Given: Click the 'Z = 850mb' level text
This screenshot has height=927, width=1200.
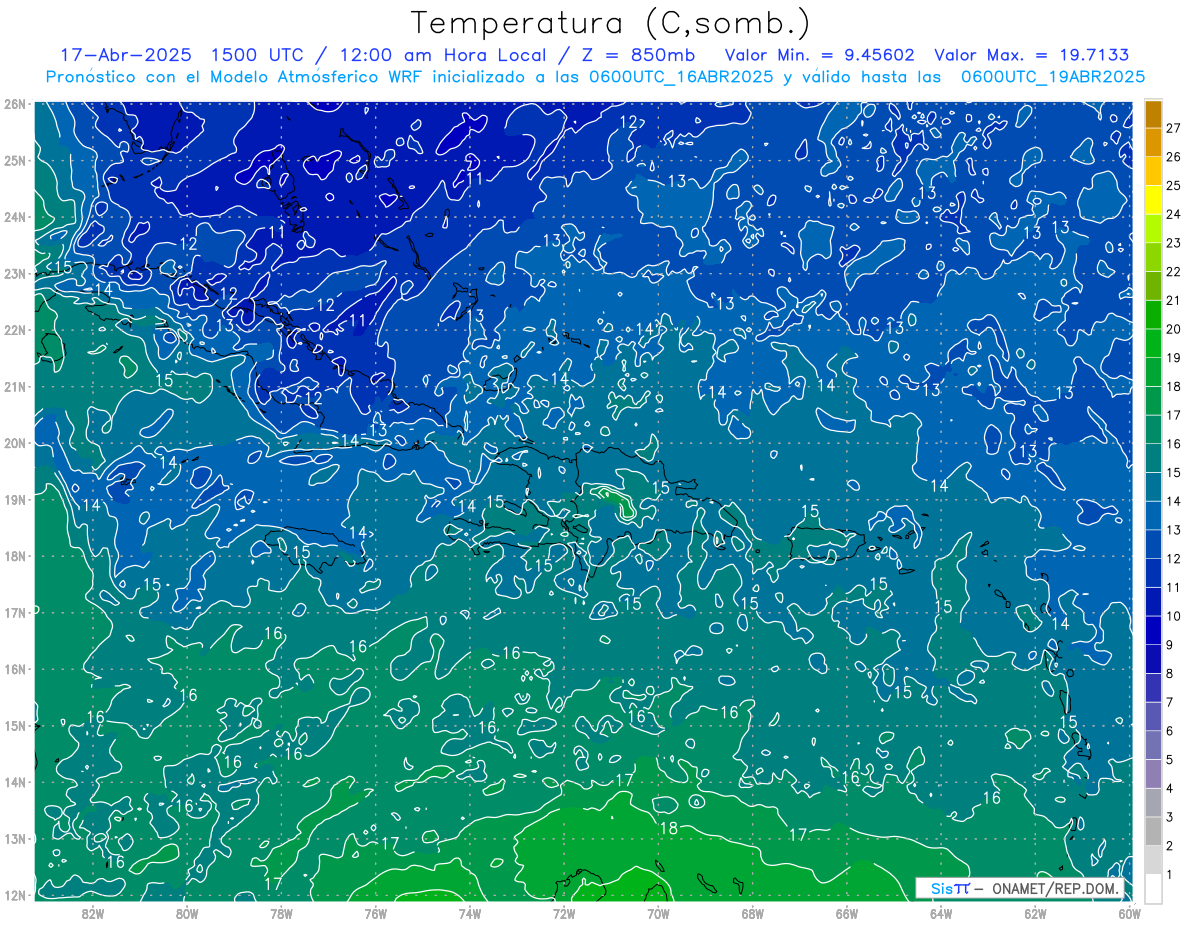Looking at the screenshot, I should point(638,54).
